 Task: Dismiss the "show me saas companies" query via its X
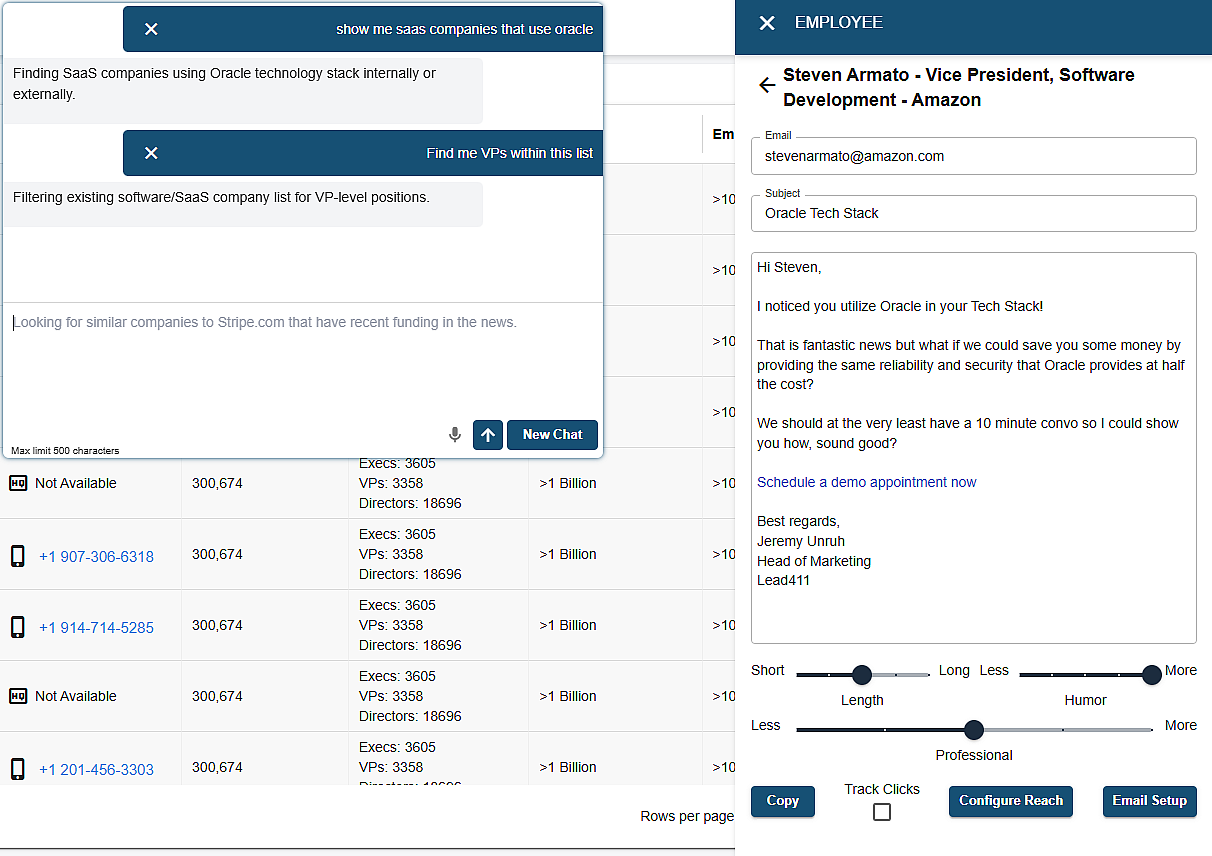[151, 29]
